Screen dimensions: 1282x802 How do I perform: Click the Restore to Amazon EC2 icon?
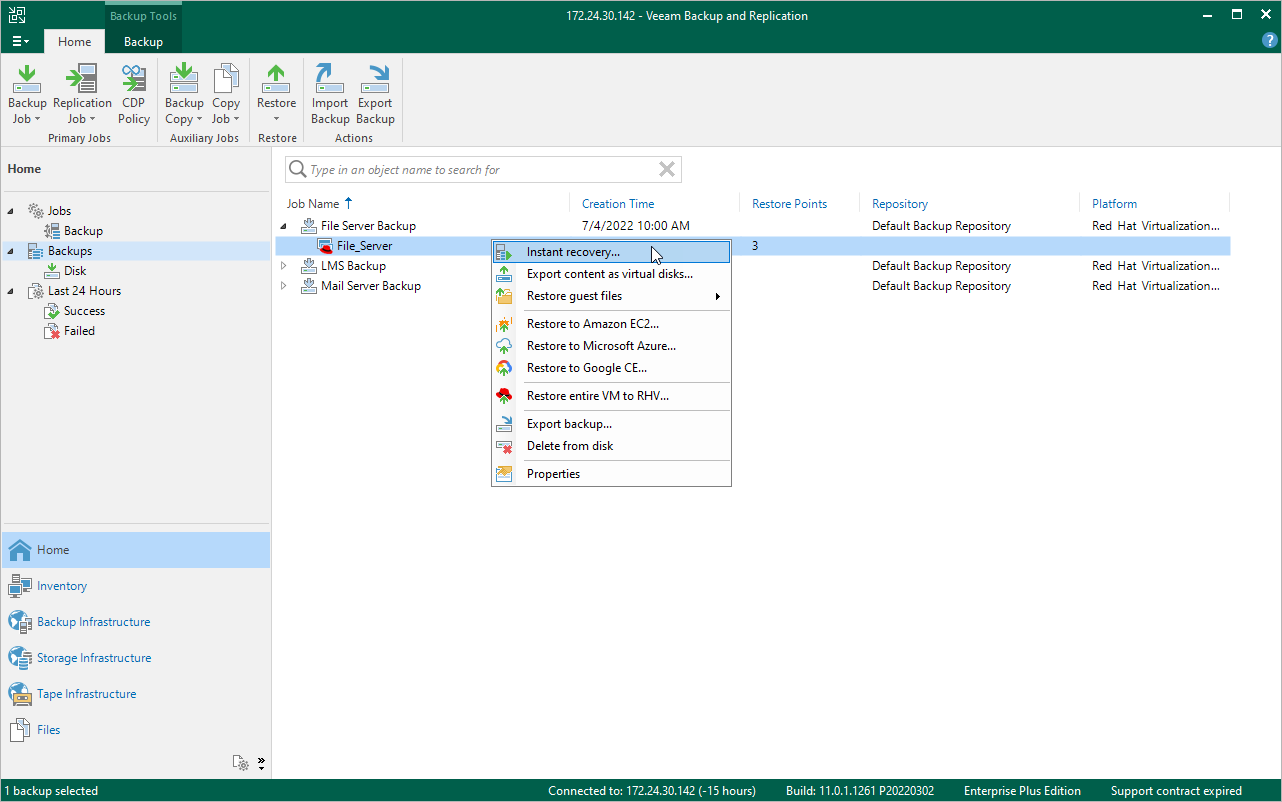pyautogui.click(x=504, y=324)
